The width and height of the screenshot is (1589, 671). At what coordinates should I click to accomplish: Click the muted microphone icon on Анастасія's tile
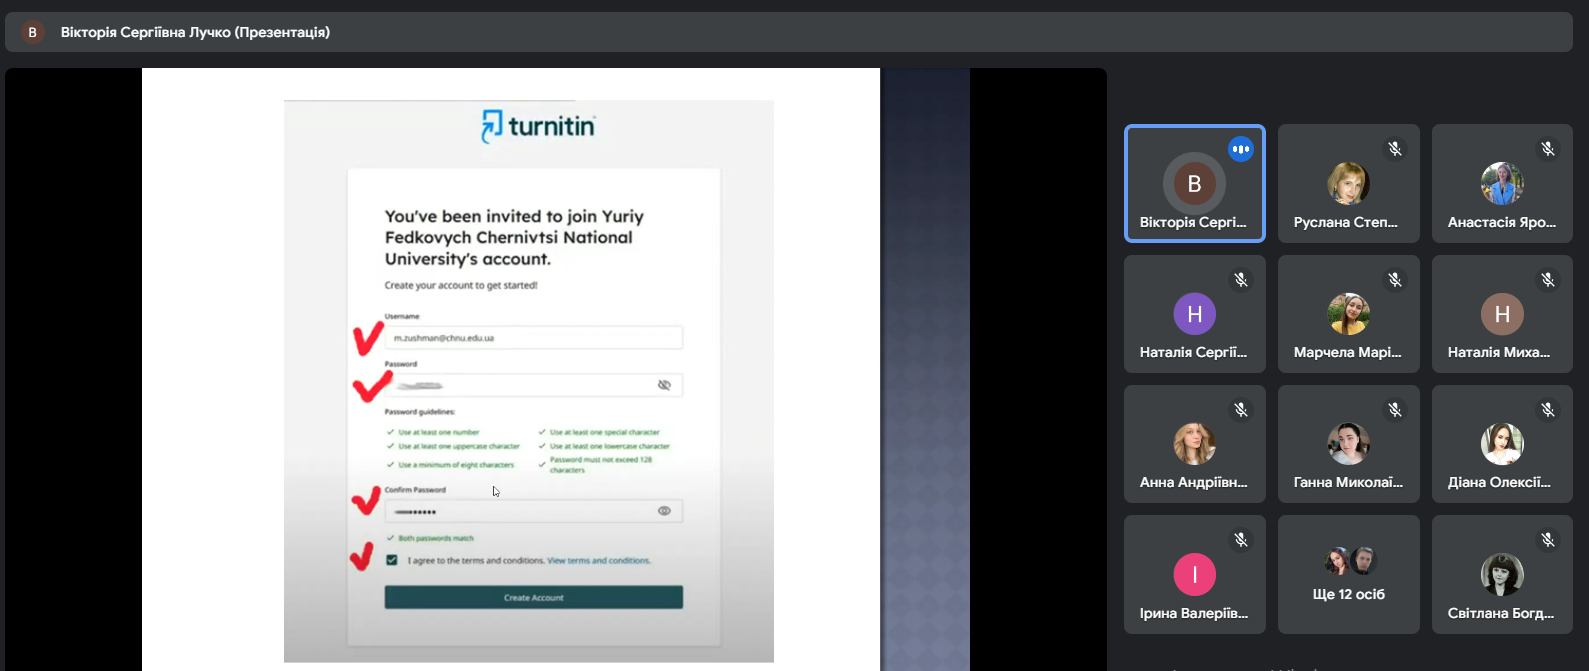pos(1548,149)
